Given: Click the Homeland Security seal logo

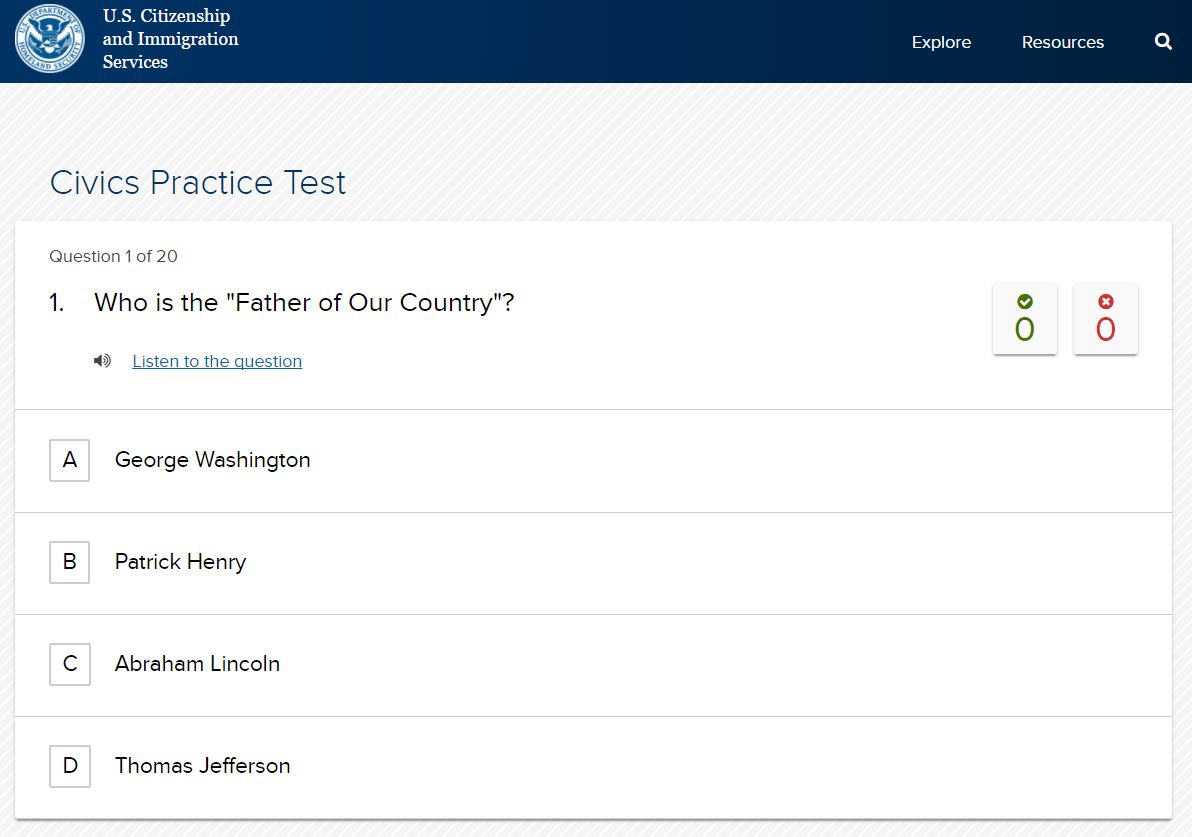Looking at the screenshot, I should 49,39.
